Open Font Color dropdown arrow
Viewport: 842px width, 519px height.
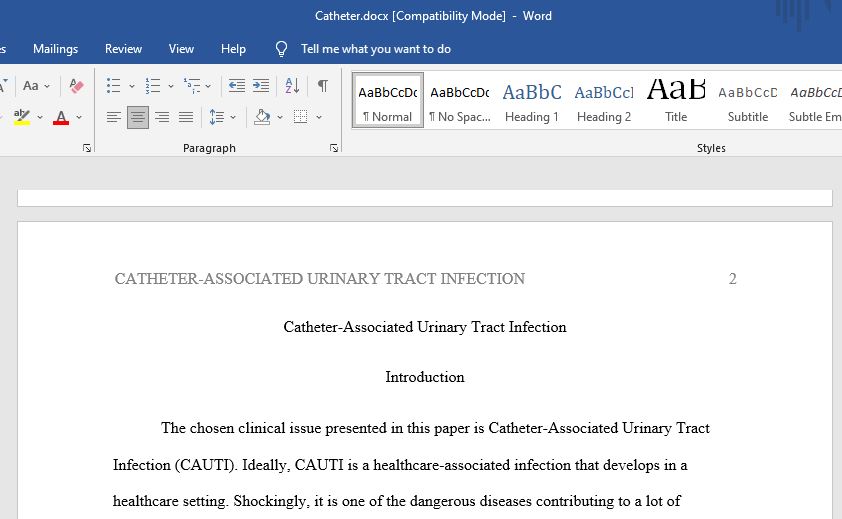pos(79,117)
